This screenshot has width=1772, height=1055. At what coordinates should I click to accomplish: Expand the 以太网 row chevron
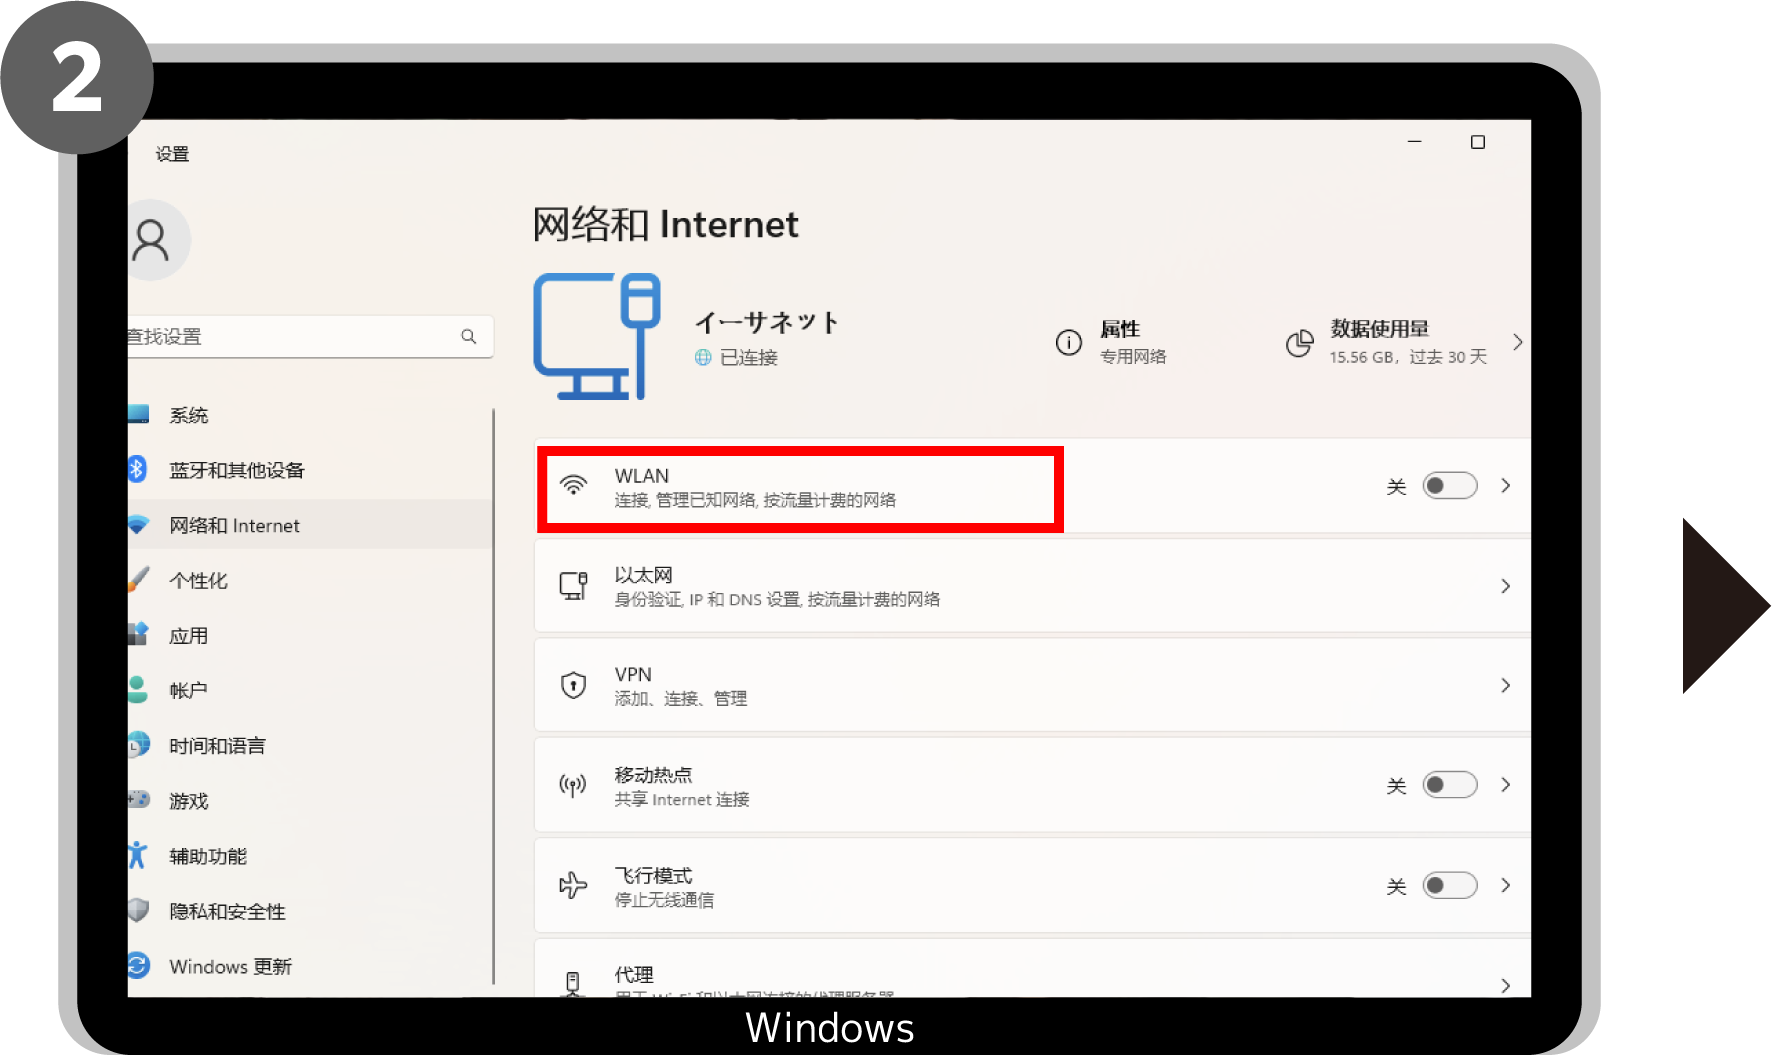coord(1505,586)
